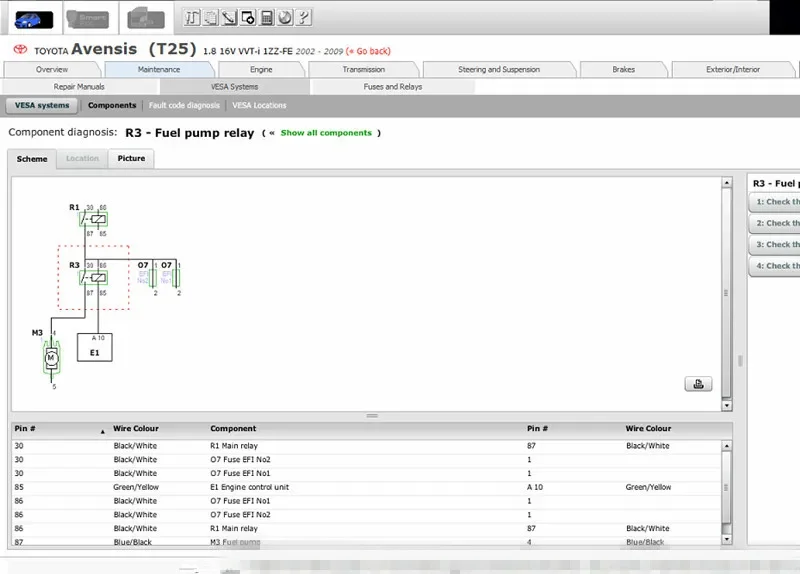
Task: Click the Toyota logo
Action: (20, 49)
